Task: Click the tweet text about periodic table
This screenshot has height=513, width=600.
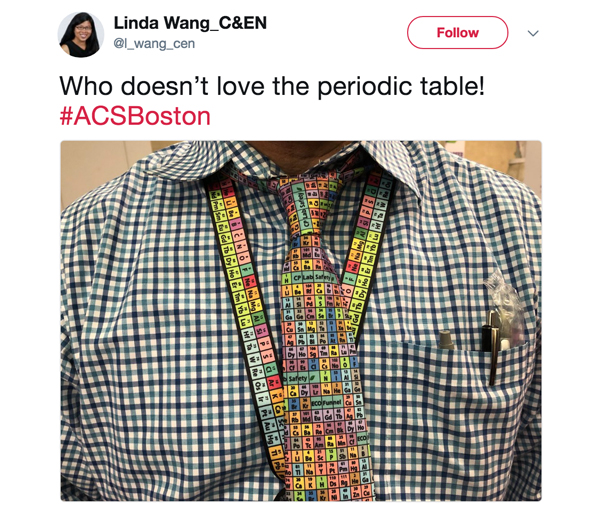Action: tap(272, 86)
